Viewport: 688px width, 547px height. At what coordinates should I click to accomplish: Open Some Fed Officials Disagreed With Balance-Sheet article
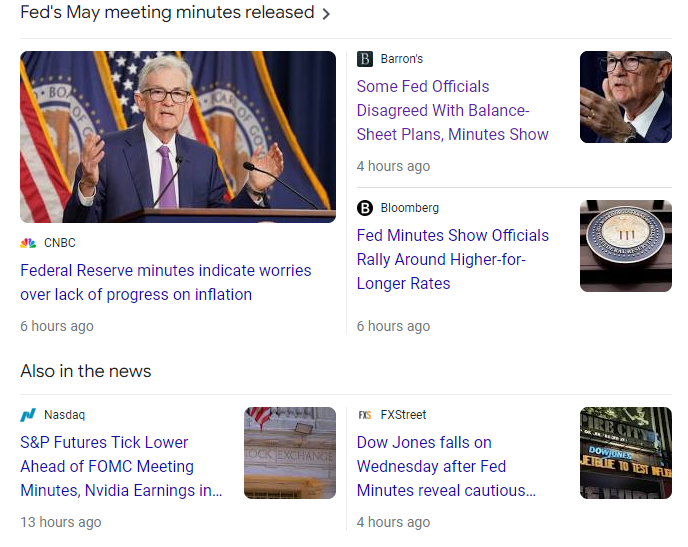point(452,111)
